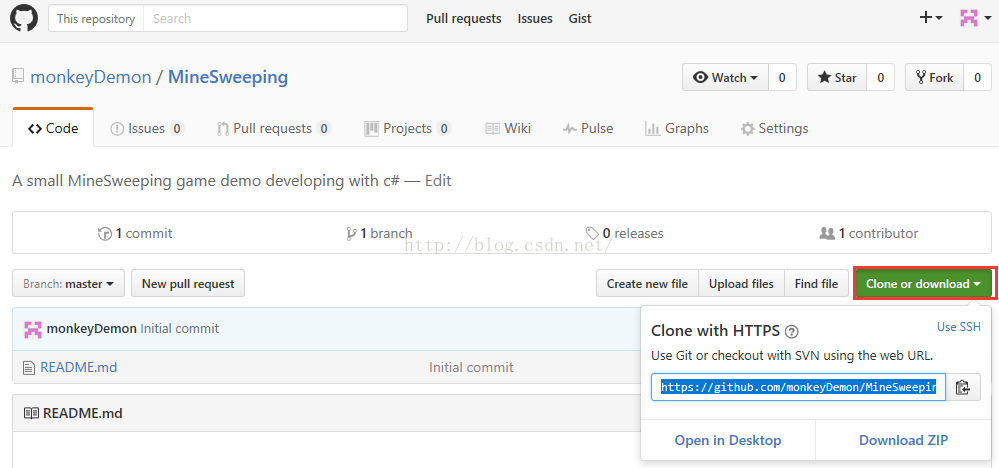Click the GitHub Octocat logo
The width and height of the screenshot is (999, 468).
[24, 18]
